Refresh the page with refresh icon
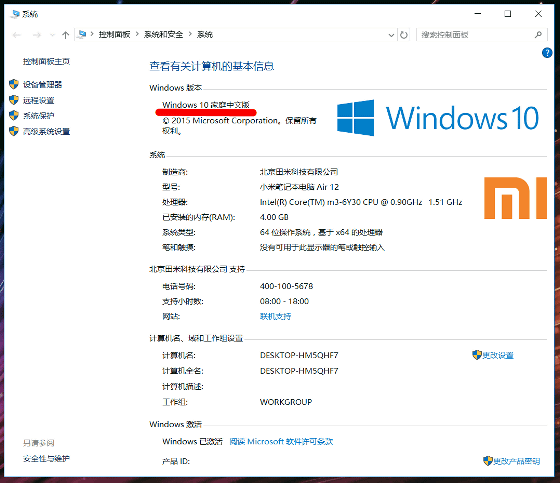560x483 pixels. pyautogui.click(x=404, y=35)
